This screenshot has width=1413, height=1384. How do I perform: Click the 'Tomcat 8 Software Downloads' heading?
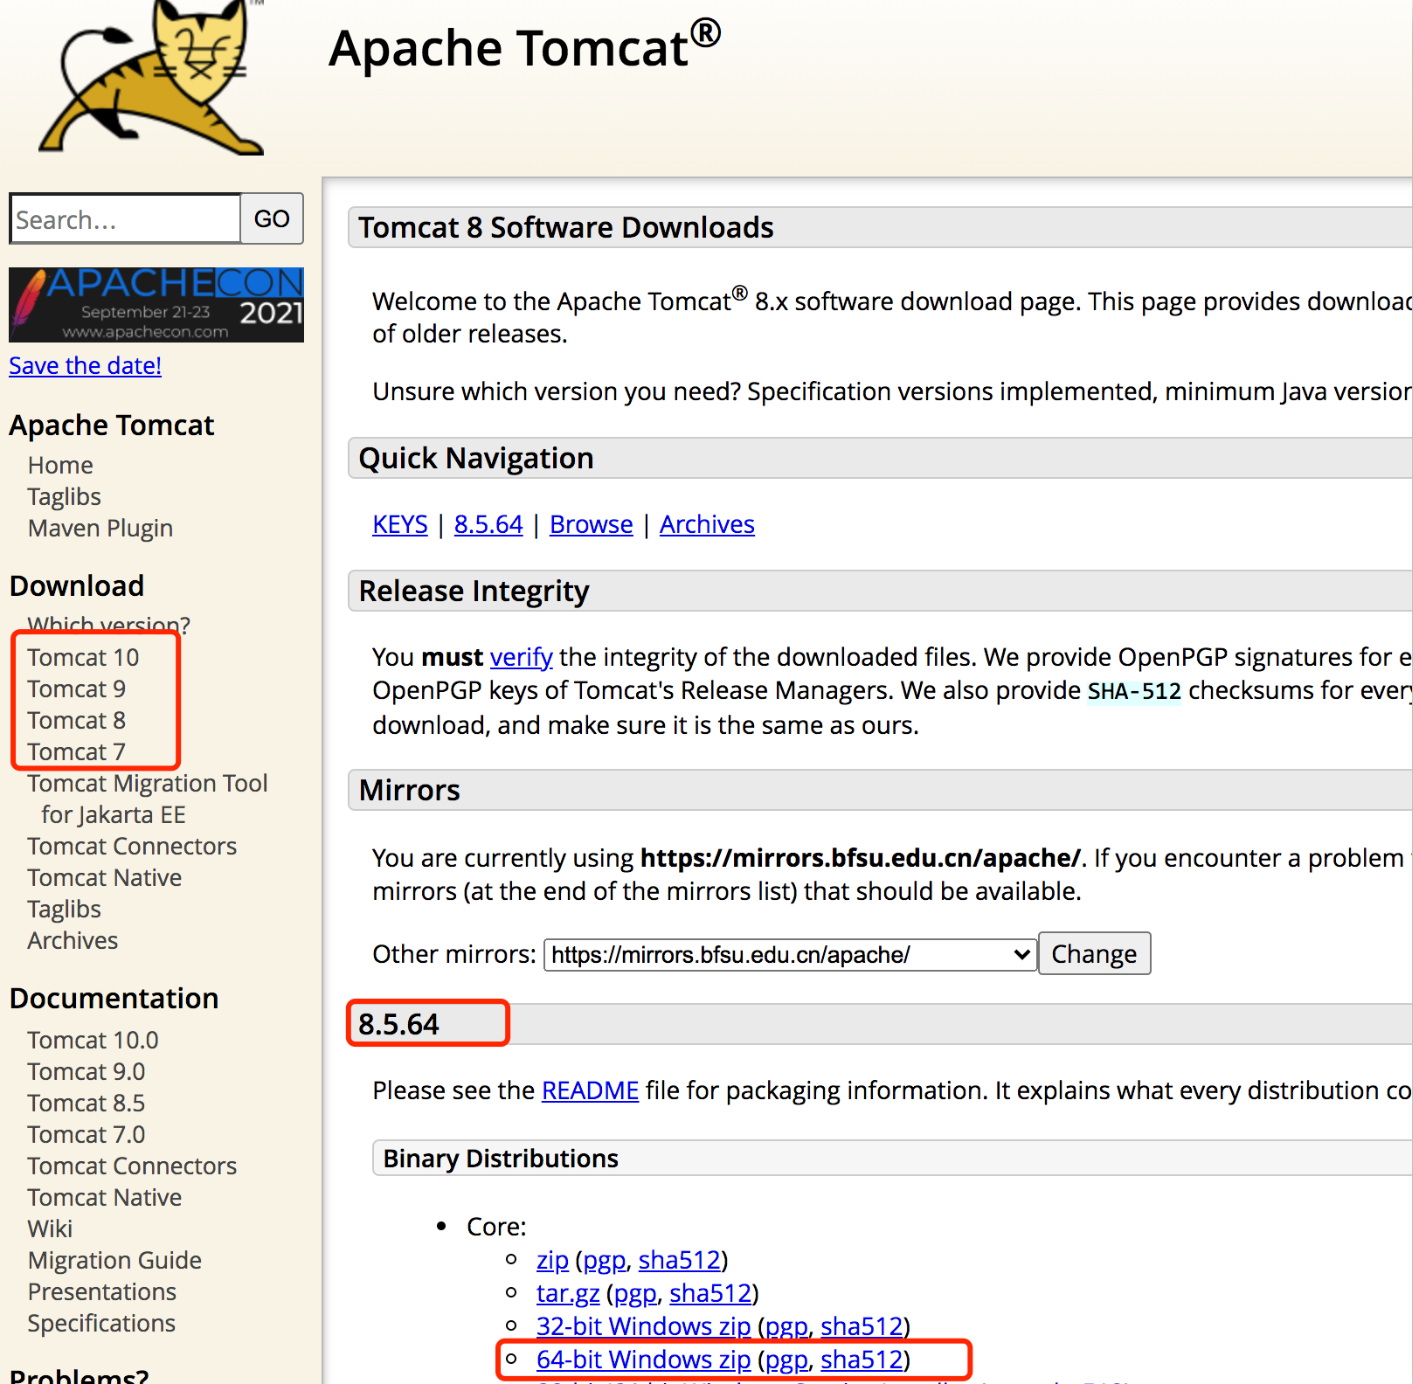coord(566,228)
